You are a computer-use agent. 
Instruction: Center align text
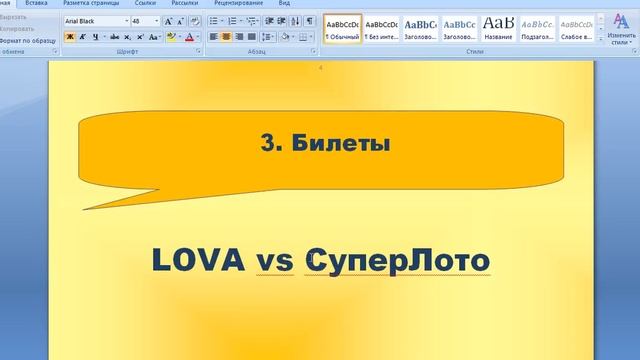pos(226,37)
